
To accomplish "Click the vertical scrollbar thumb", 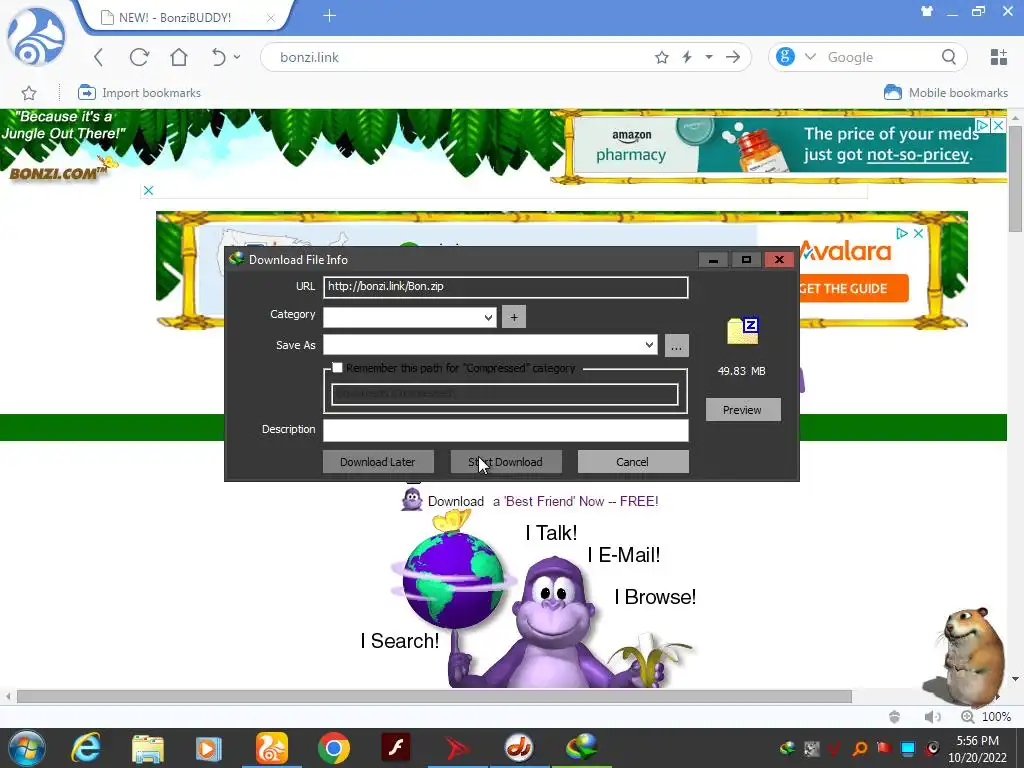I will coord(1015,180).
